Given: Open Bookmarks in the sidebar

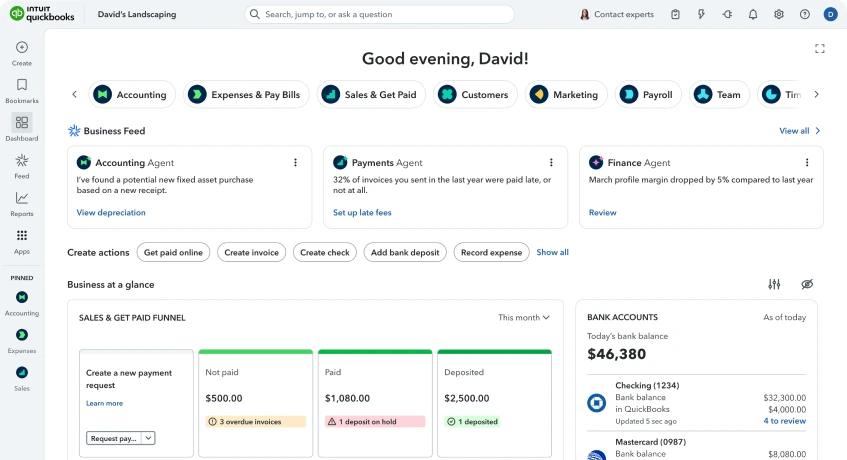Looking at the screenshot, I should tap(22, 91).
